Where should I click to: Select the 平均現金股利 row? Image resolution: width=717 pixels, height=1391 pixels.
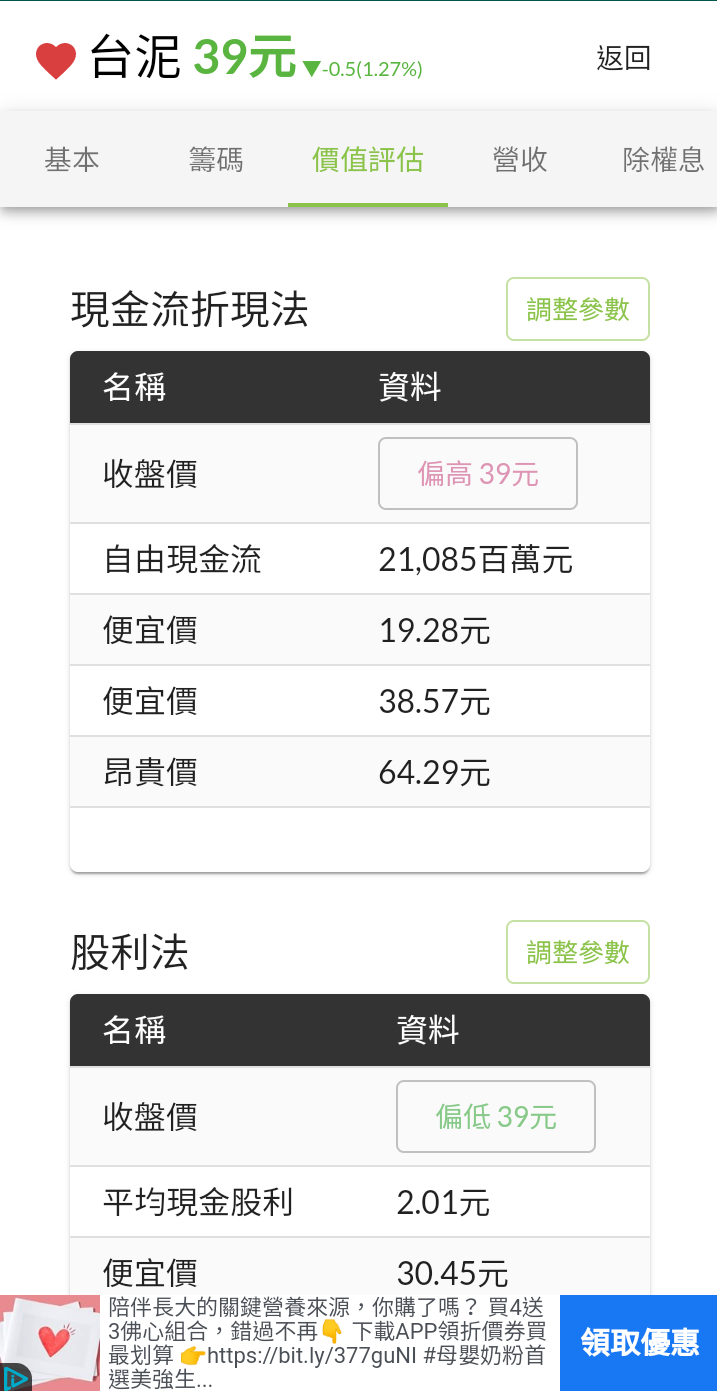tap(360, 1202)
